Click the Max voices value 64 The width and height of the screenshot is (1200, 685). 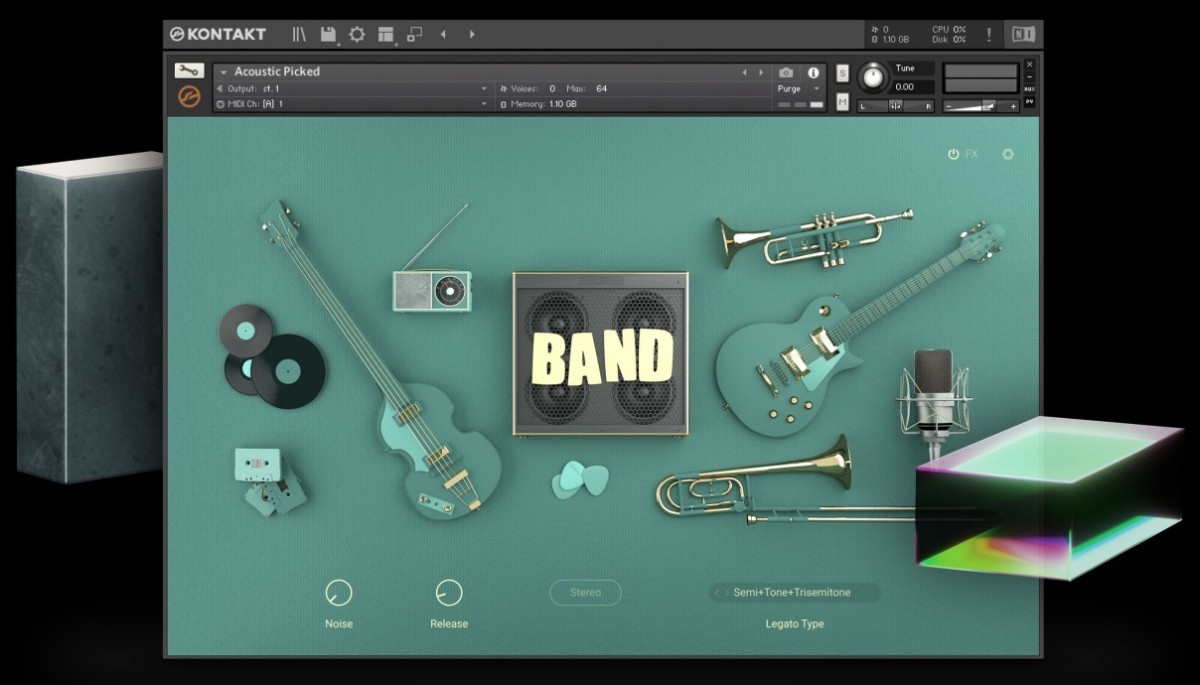(601, 88)
